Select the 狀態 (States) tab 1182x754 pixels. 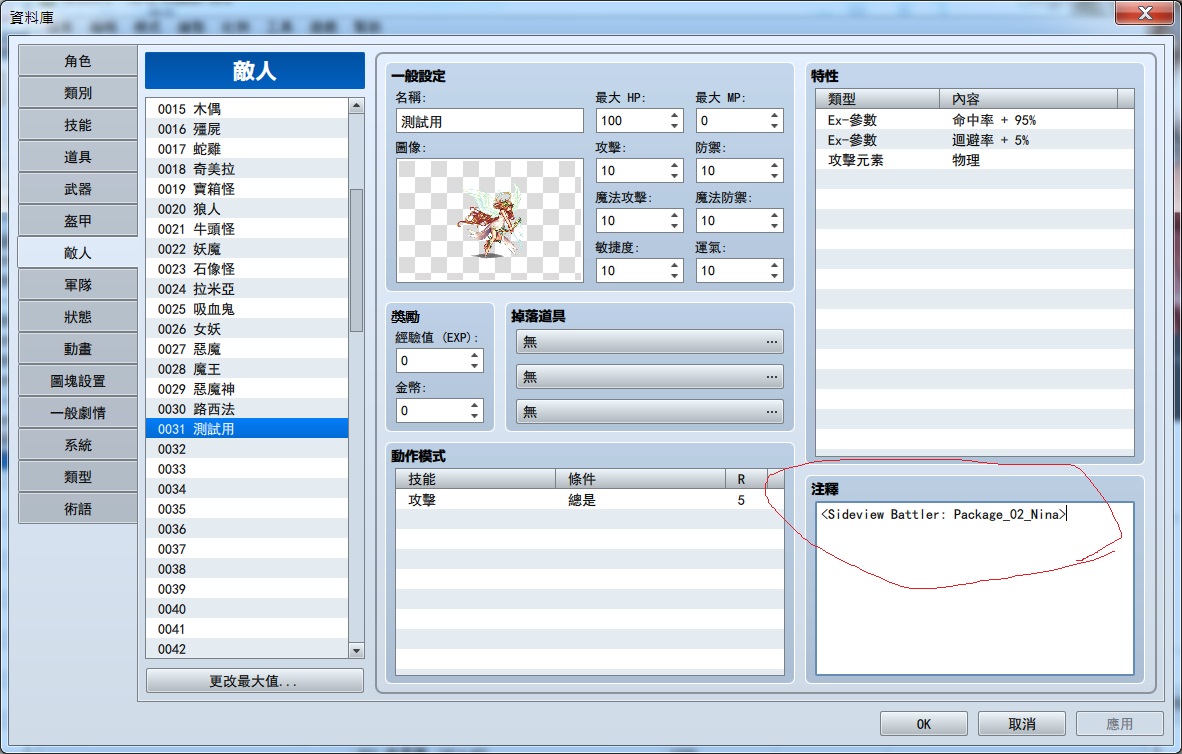click(x=78, y=317)
